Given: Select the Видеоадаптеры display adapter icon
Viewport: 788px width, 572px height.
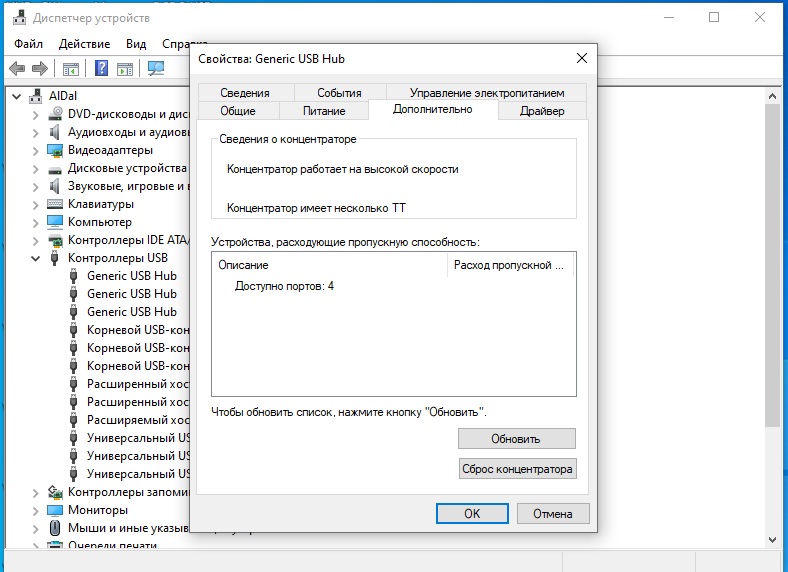Looking at the screenshot, I should 57,150.
